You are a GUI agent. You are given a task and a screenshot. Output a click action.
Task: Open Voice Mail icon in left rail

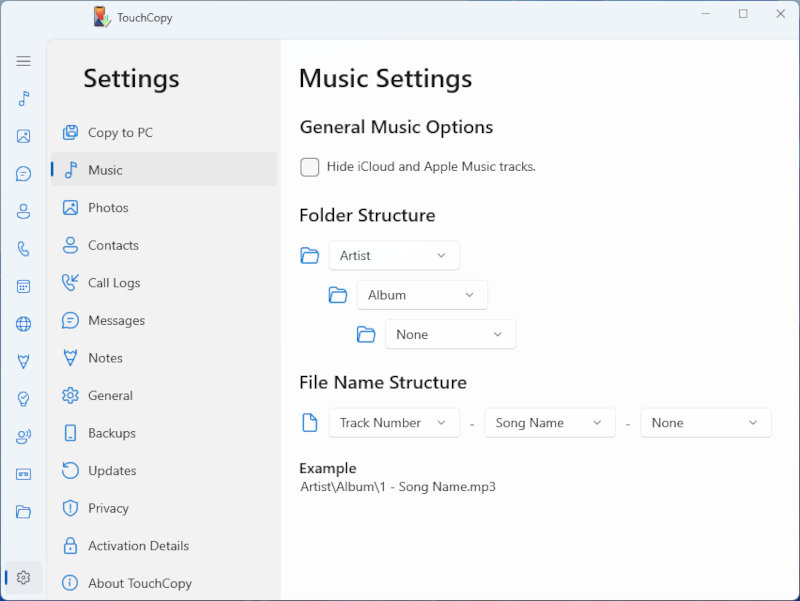(x=23, y=437)
